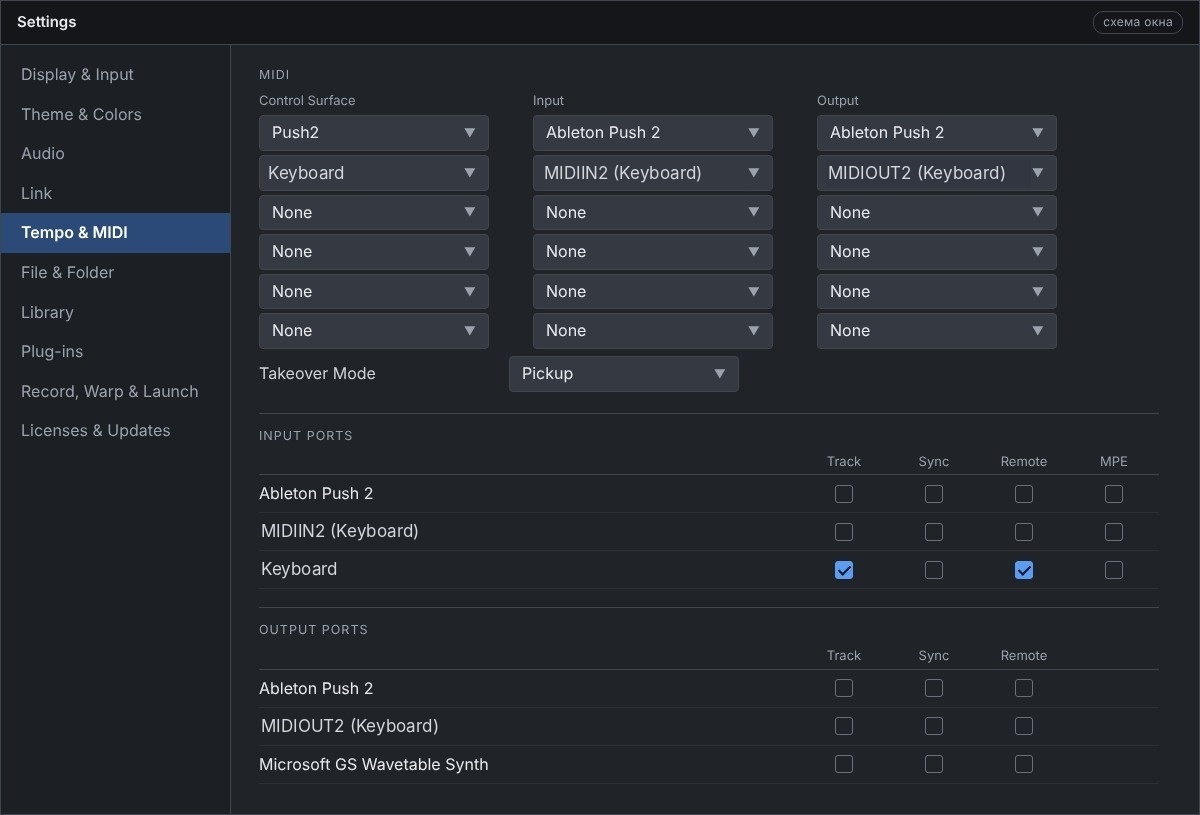Enable Sync for MIDIOUT2 (Keyboard) output port
This screenshot has height=815, width=1200.
(934, 726)
